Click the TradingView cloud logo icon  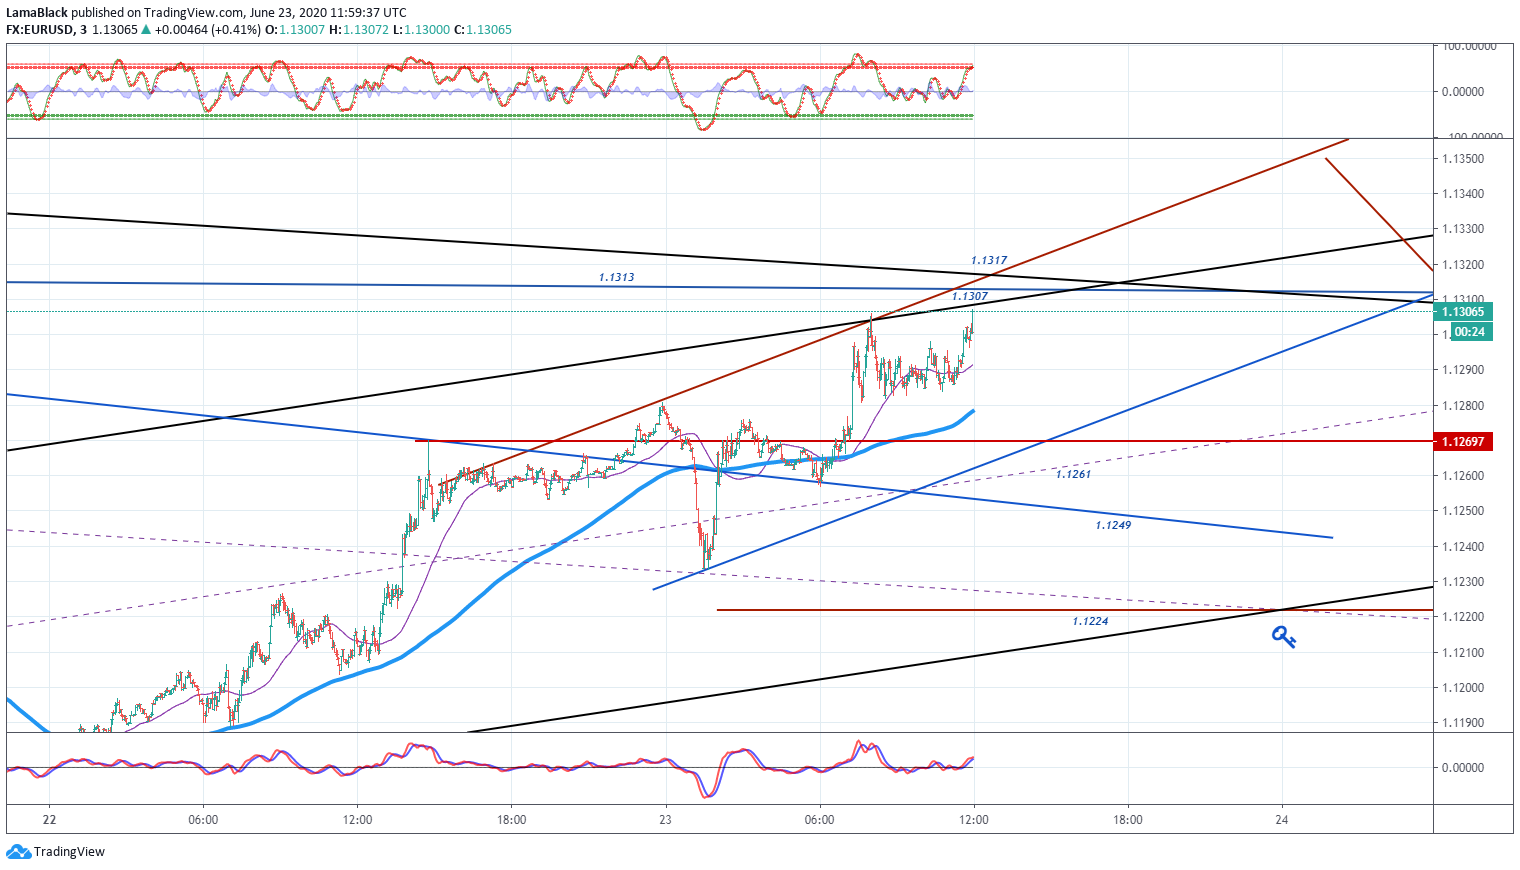pyautogui.click(x=18, y=852)
